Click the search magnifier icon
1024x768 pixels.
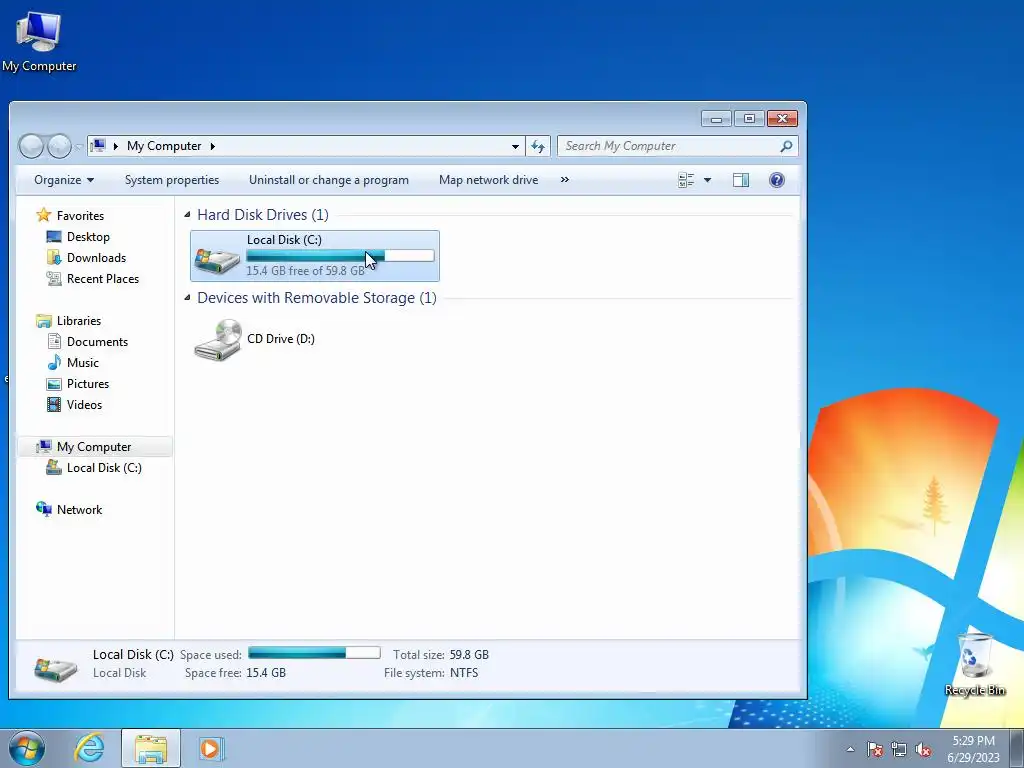click(x=786, y=146)
